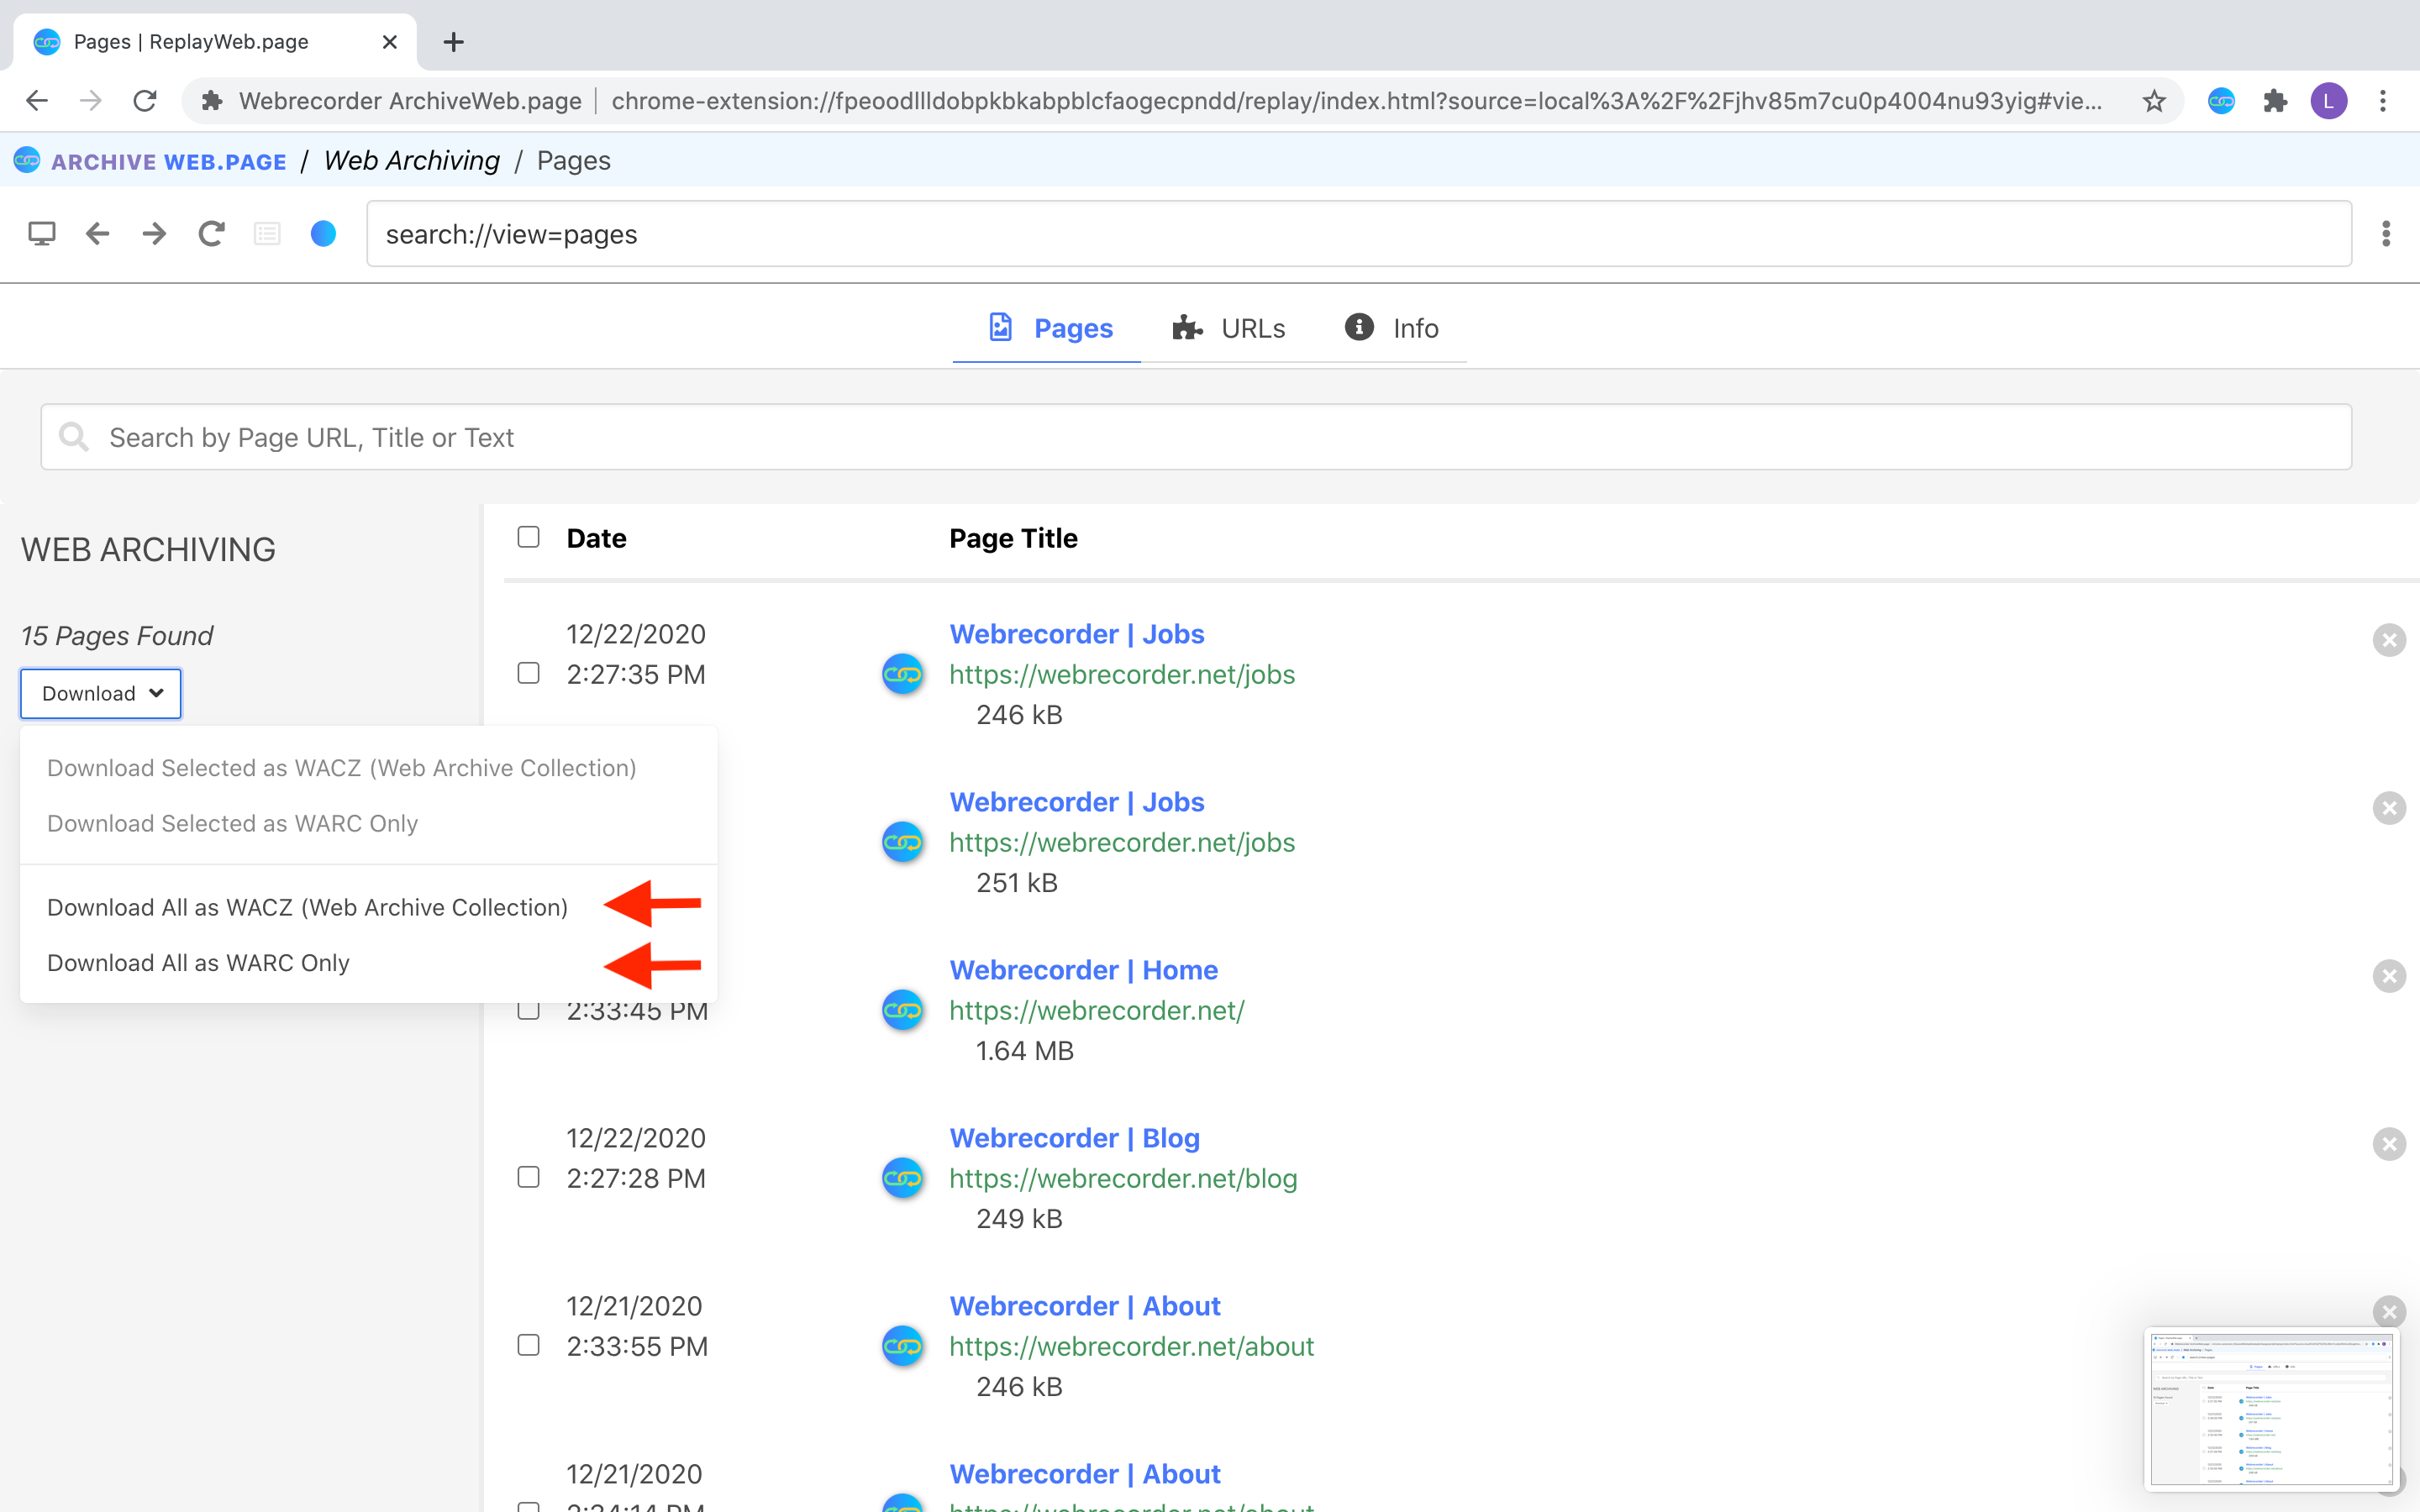Check the About page at 2:33:55 PM
The width and height of the screenshot is (2420, 1512).
[x=528, y=1345]
